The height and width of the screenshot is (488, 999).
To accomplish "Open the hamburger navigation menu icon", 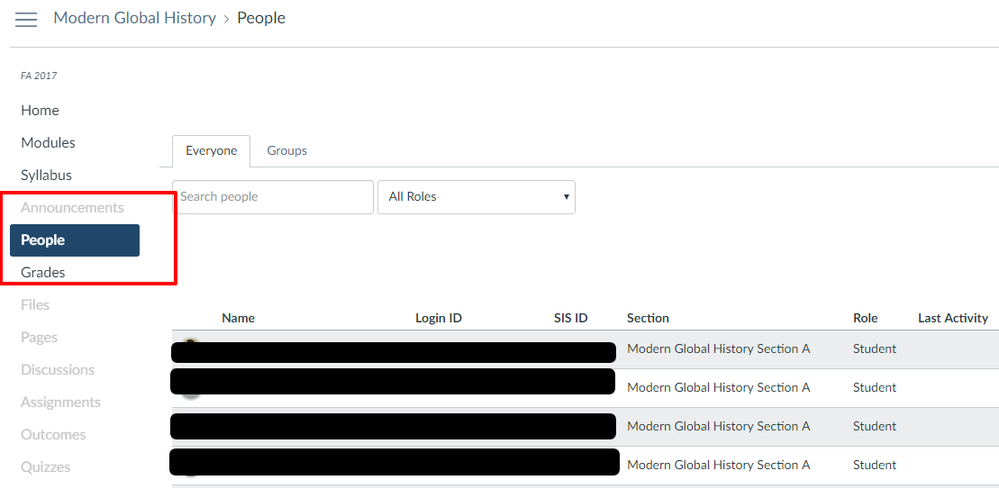I will (x=26, y=19).
